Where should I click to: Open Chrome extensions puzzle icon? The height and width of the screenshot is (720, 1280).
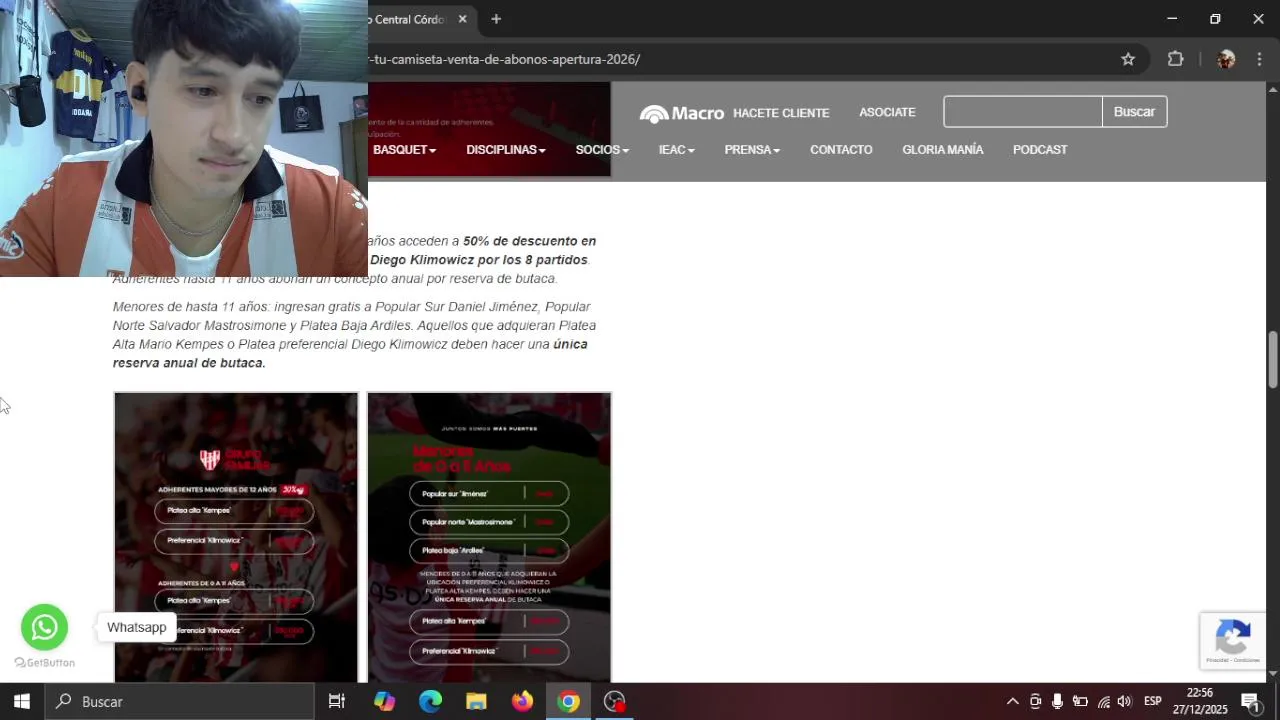point(1176,59)
